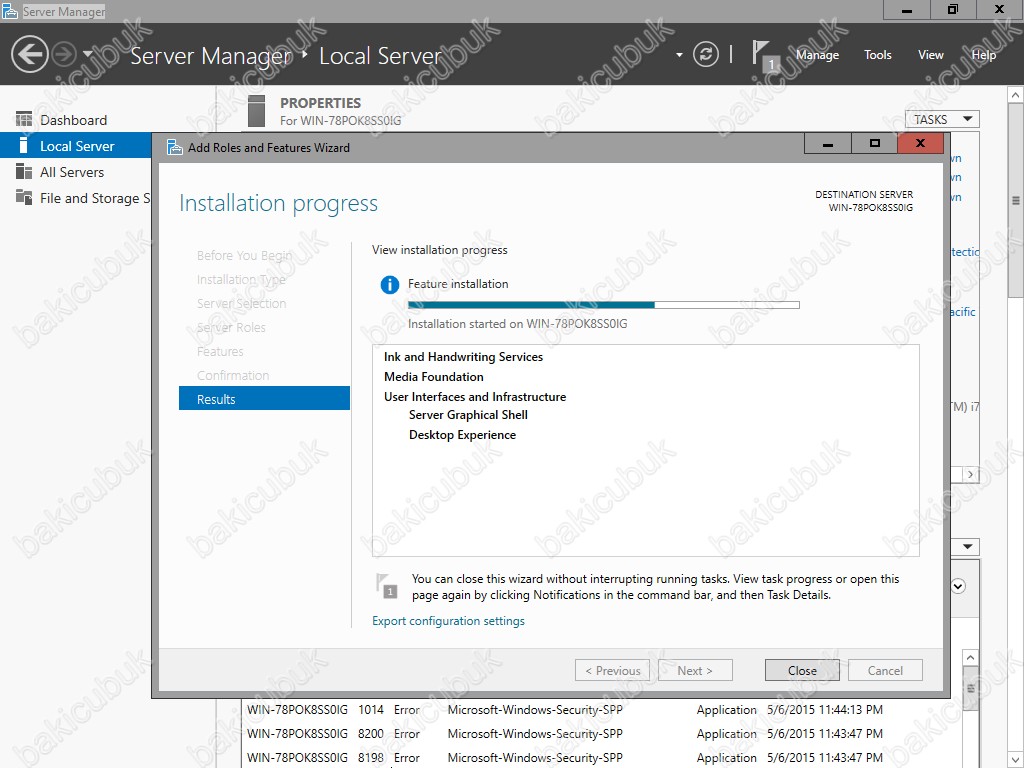Expand the circled chevron right of wizard

[958, 586]
